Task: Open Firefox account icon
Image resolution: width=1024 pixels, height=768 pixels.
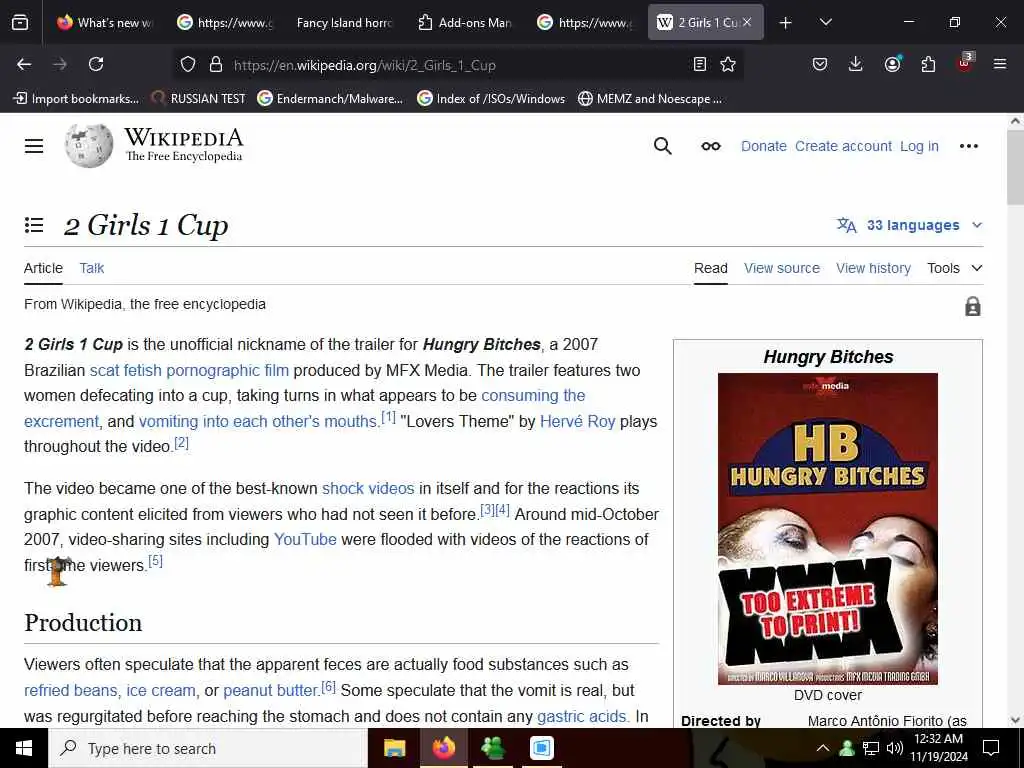Action: pos(892,63)
